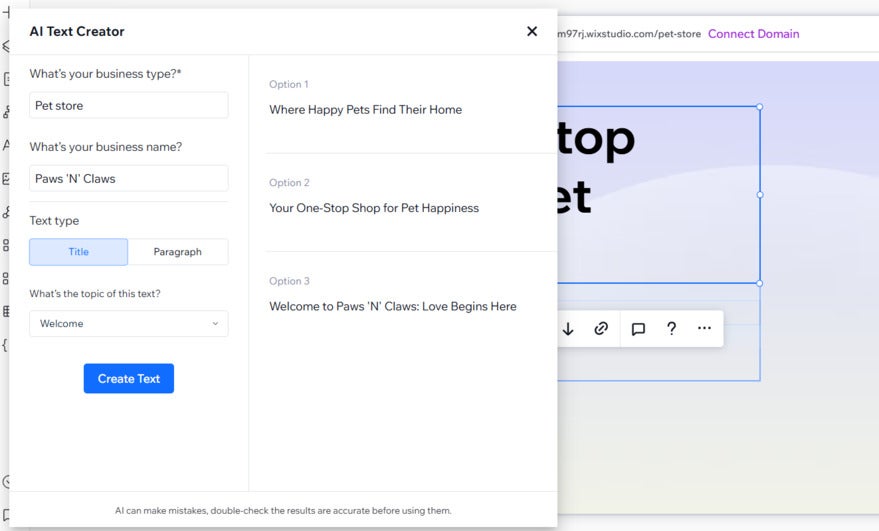Select the Paragraph text type

[x=178, y=252]
